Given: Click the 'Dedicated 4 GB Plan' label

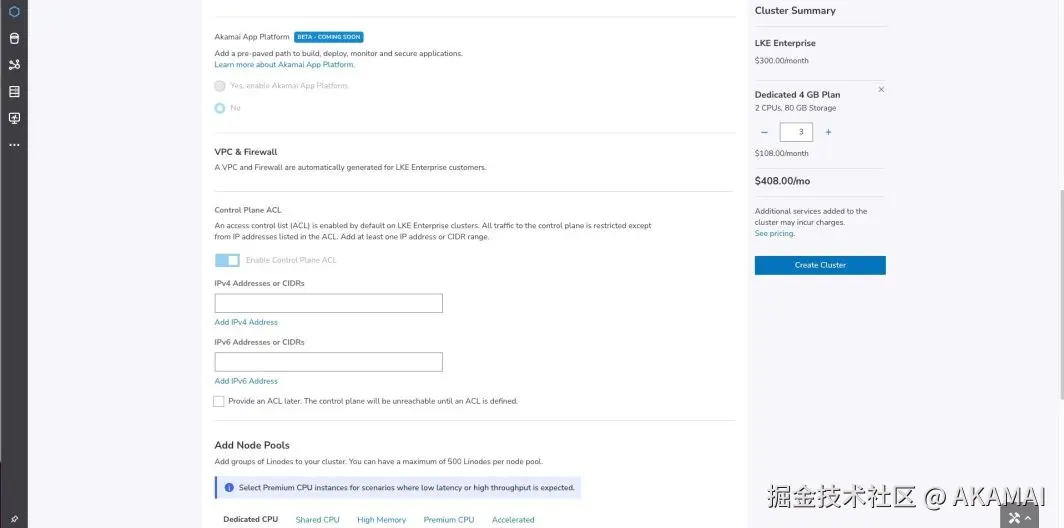Looking at the screenshot, I should (797, 95).
